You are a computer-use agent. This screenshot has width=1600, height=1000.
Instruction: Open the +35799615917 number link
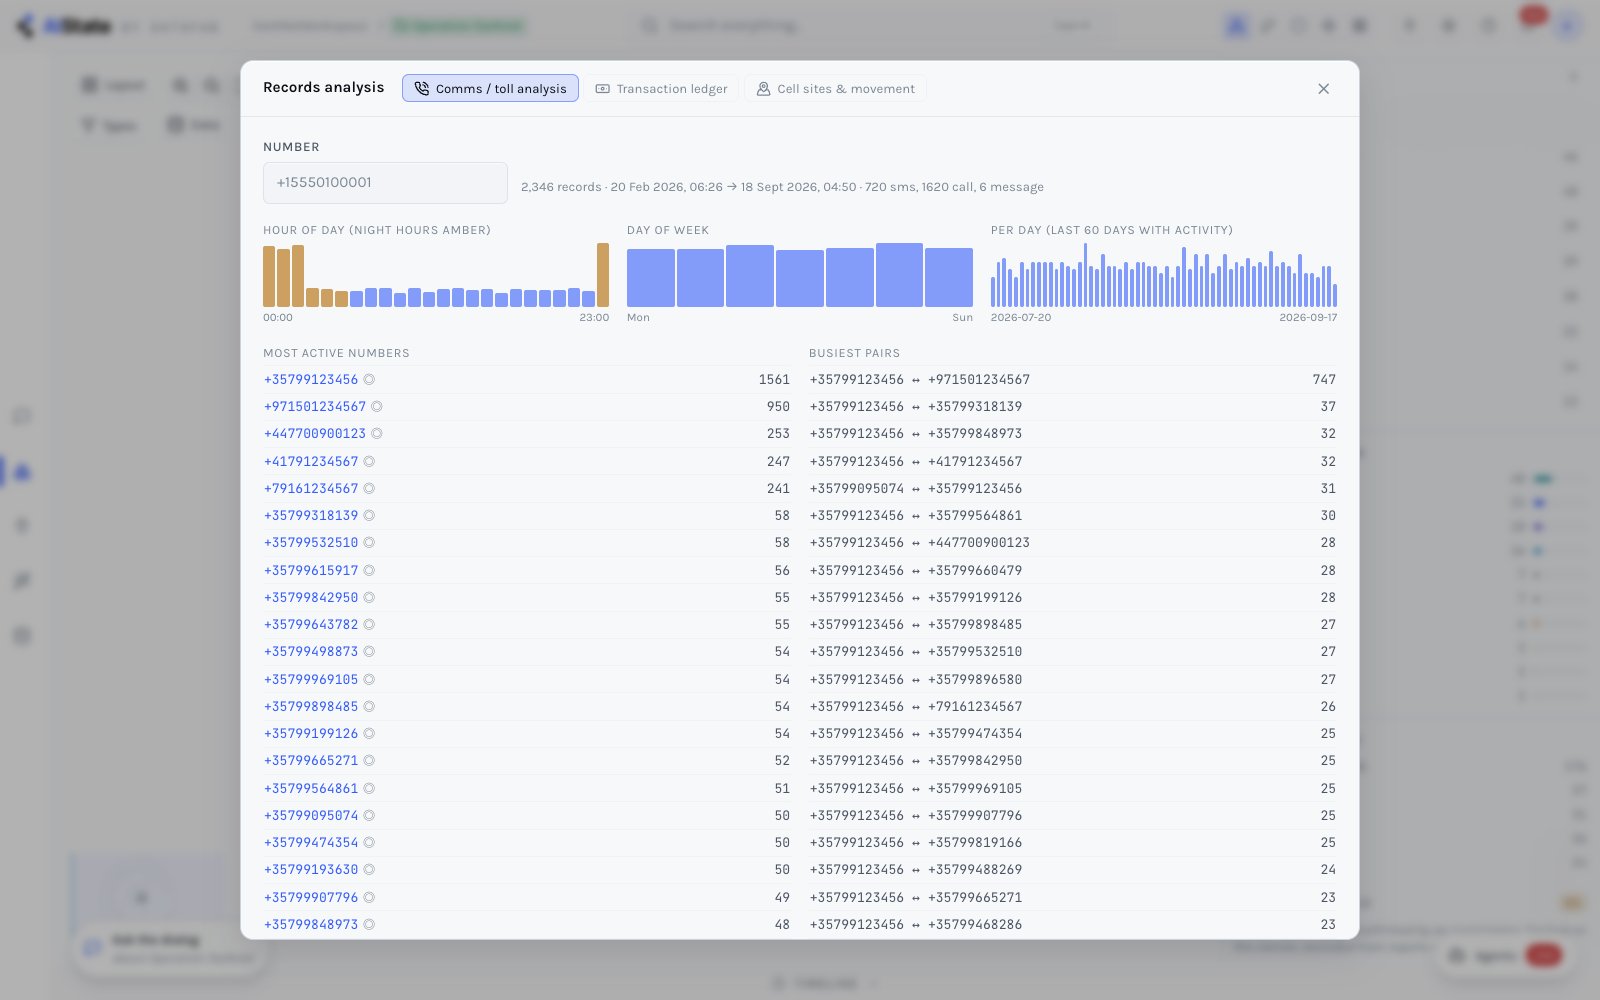coord(311,571)
